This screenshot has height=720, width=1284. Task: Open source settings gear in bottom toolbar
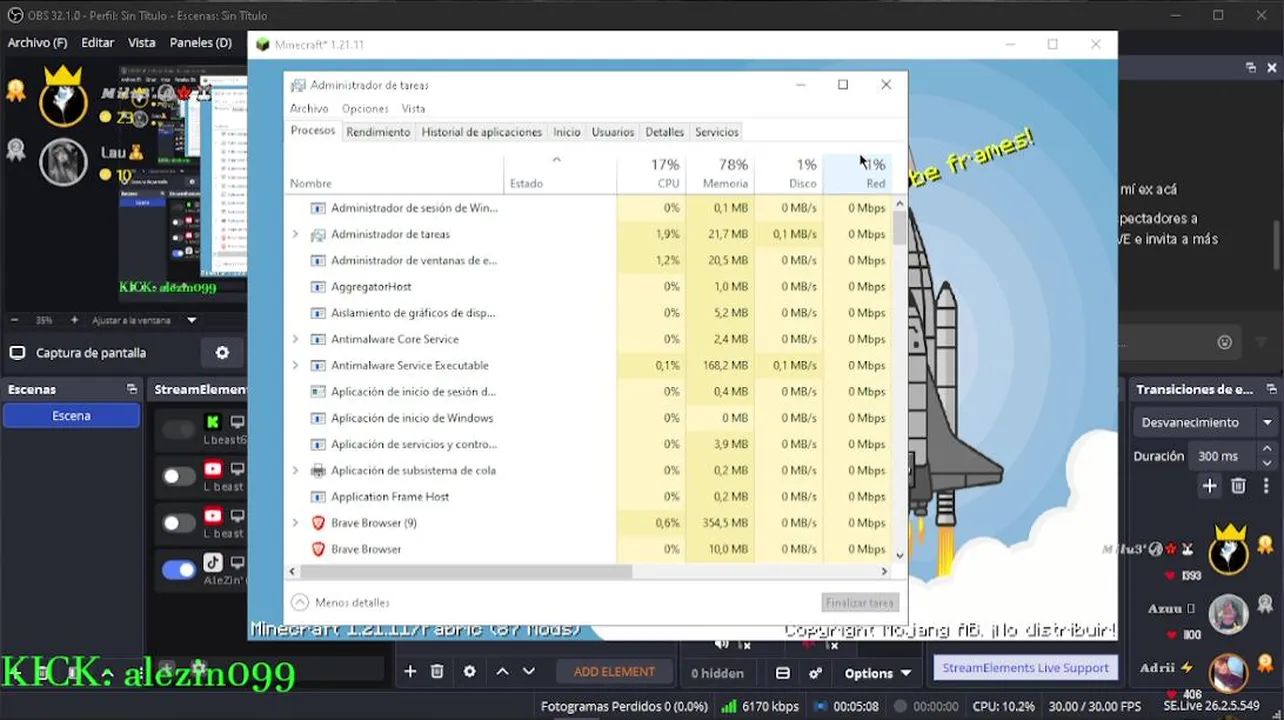tap(469, 672)
